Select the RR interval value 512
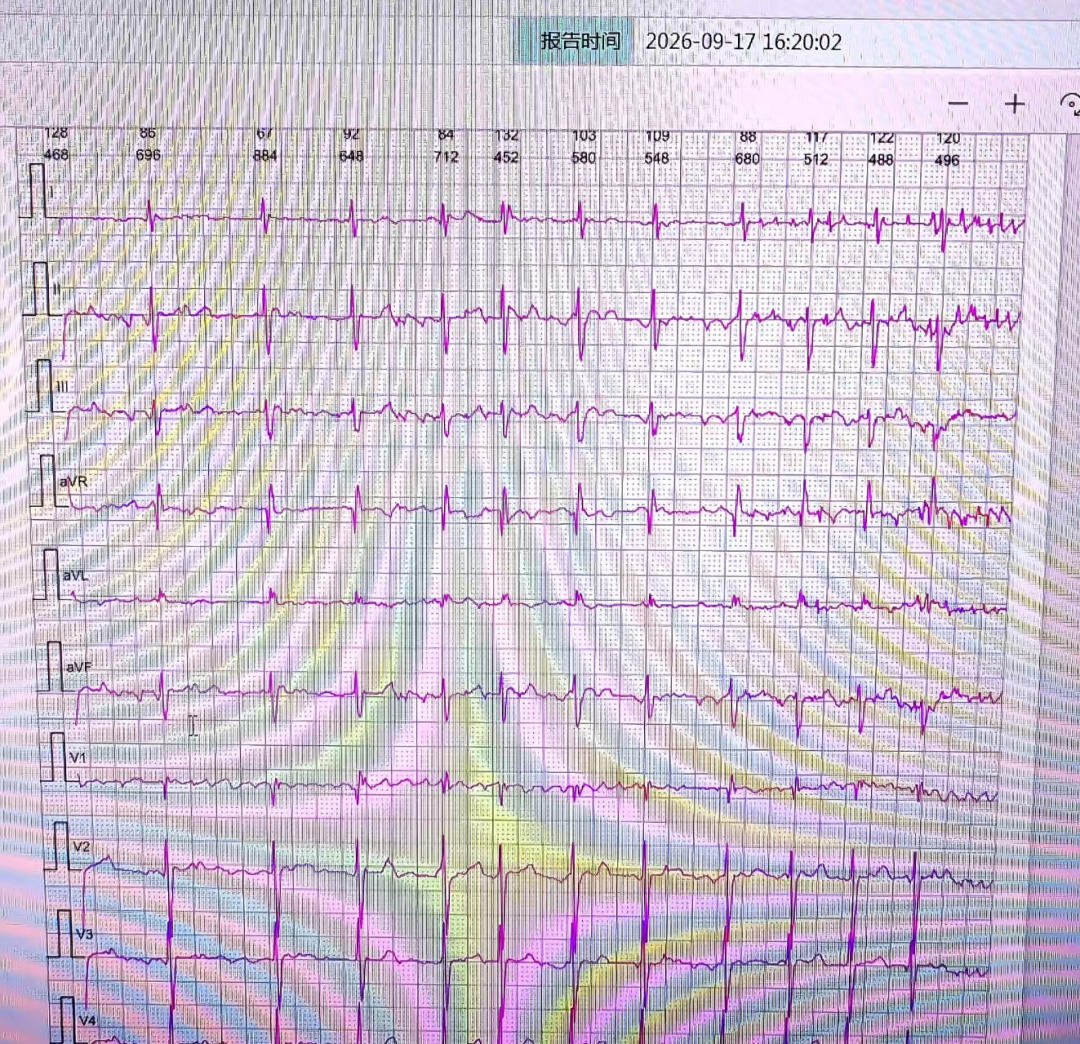Viewport: 1080px width, 1044px height. (x=816, y=160)
